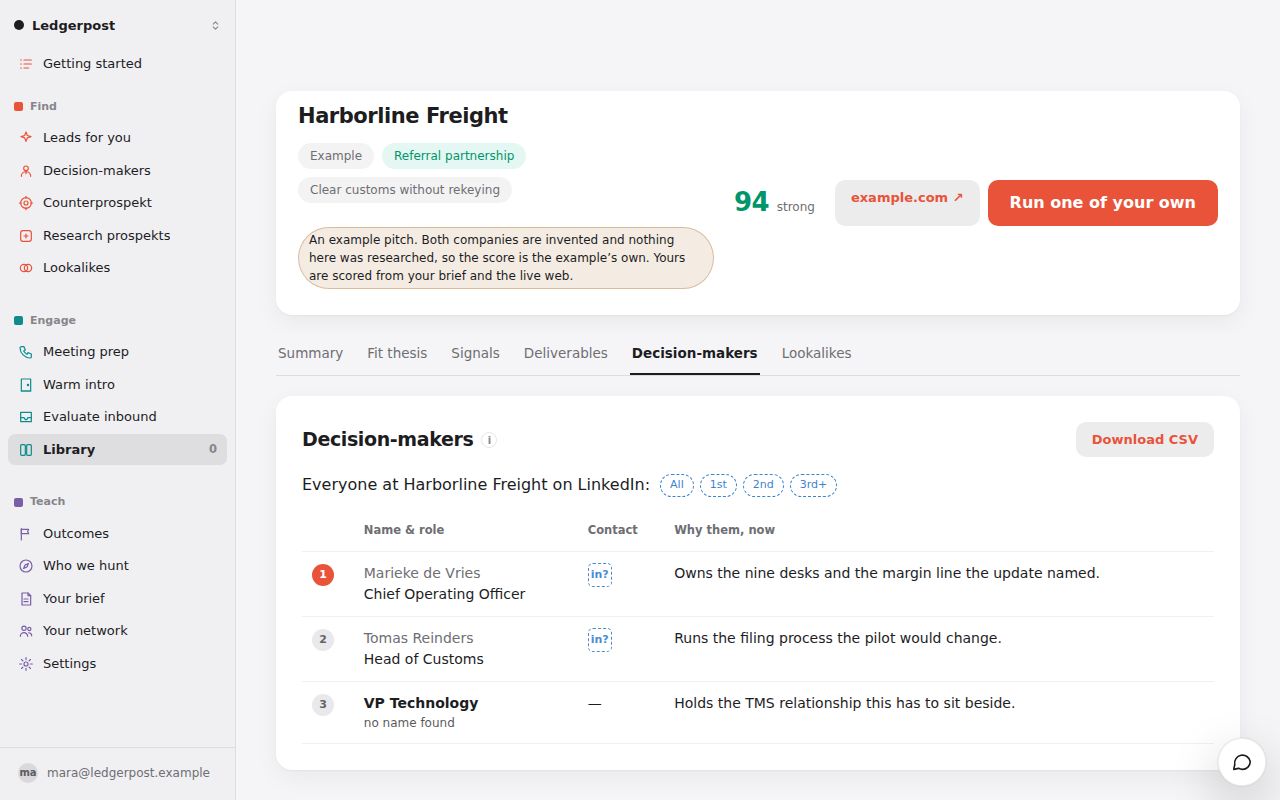Open Your brief page
The height and width of the screenshot is (800, 1280).
(117, 599)
